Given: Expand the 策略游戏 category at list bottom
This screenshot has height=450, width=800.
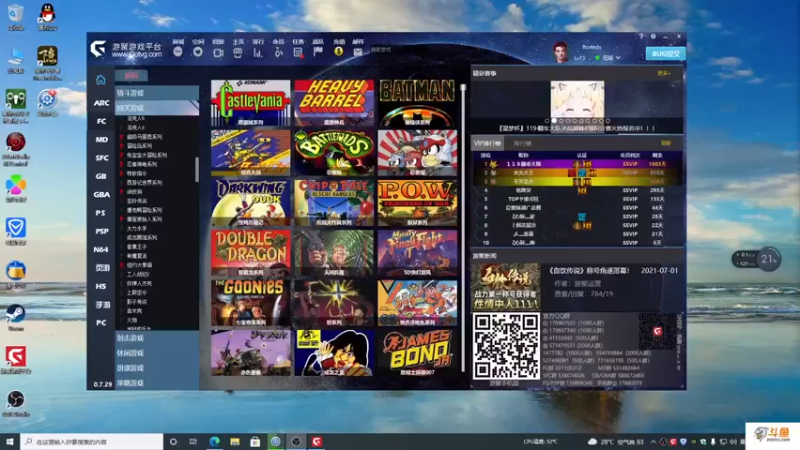Looking at the screenshot, I should [157, 383].
